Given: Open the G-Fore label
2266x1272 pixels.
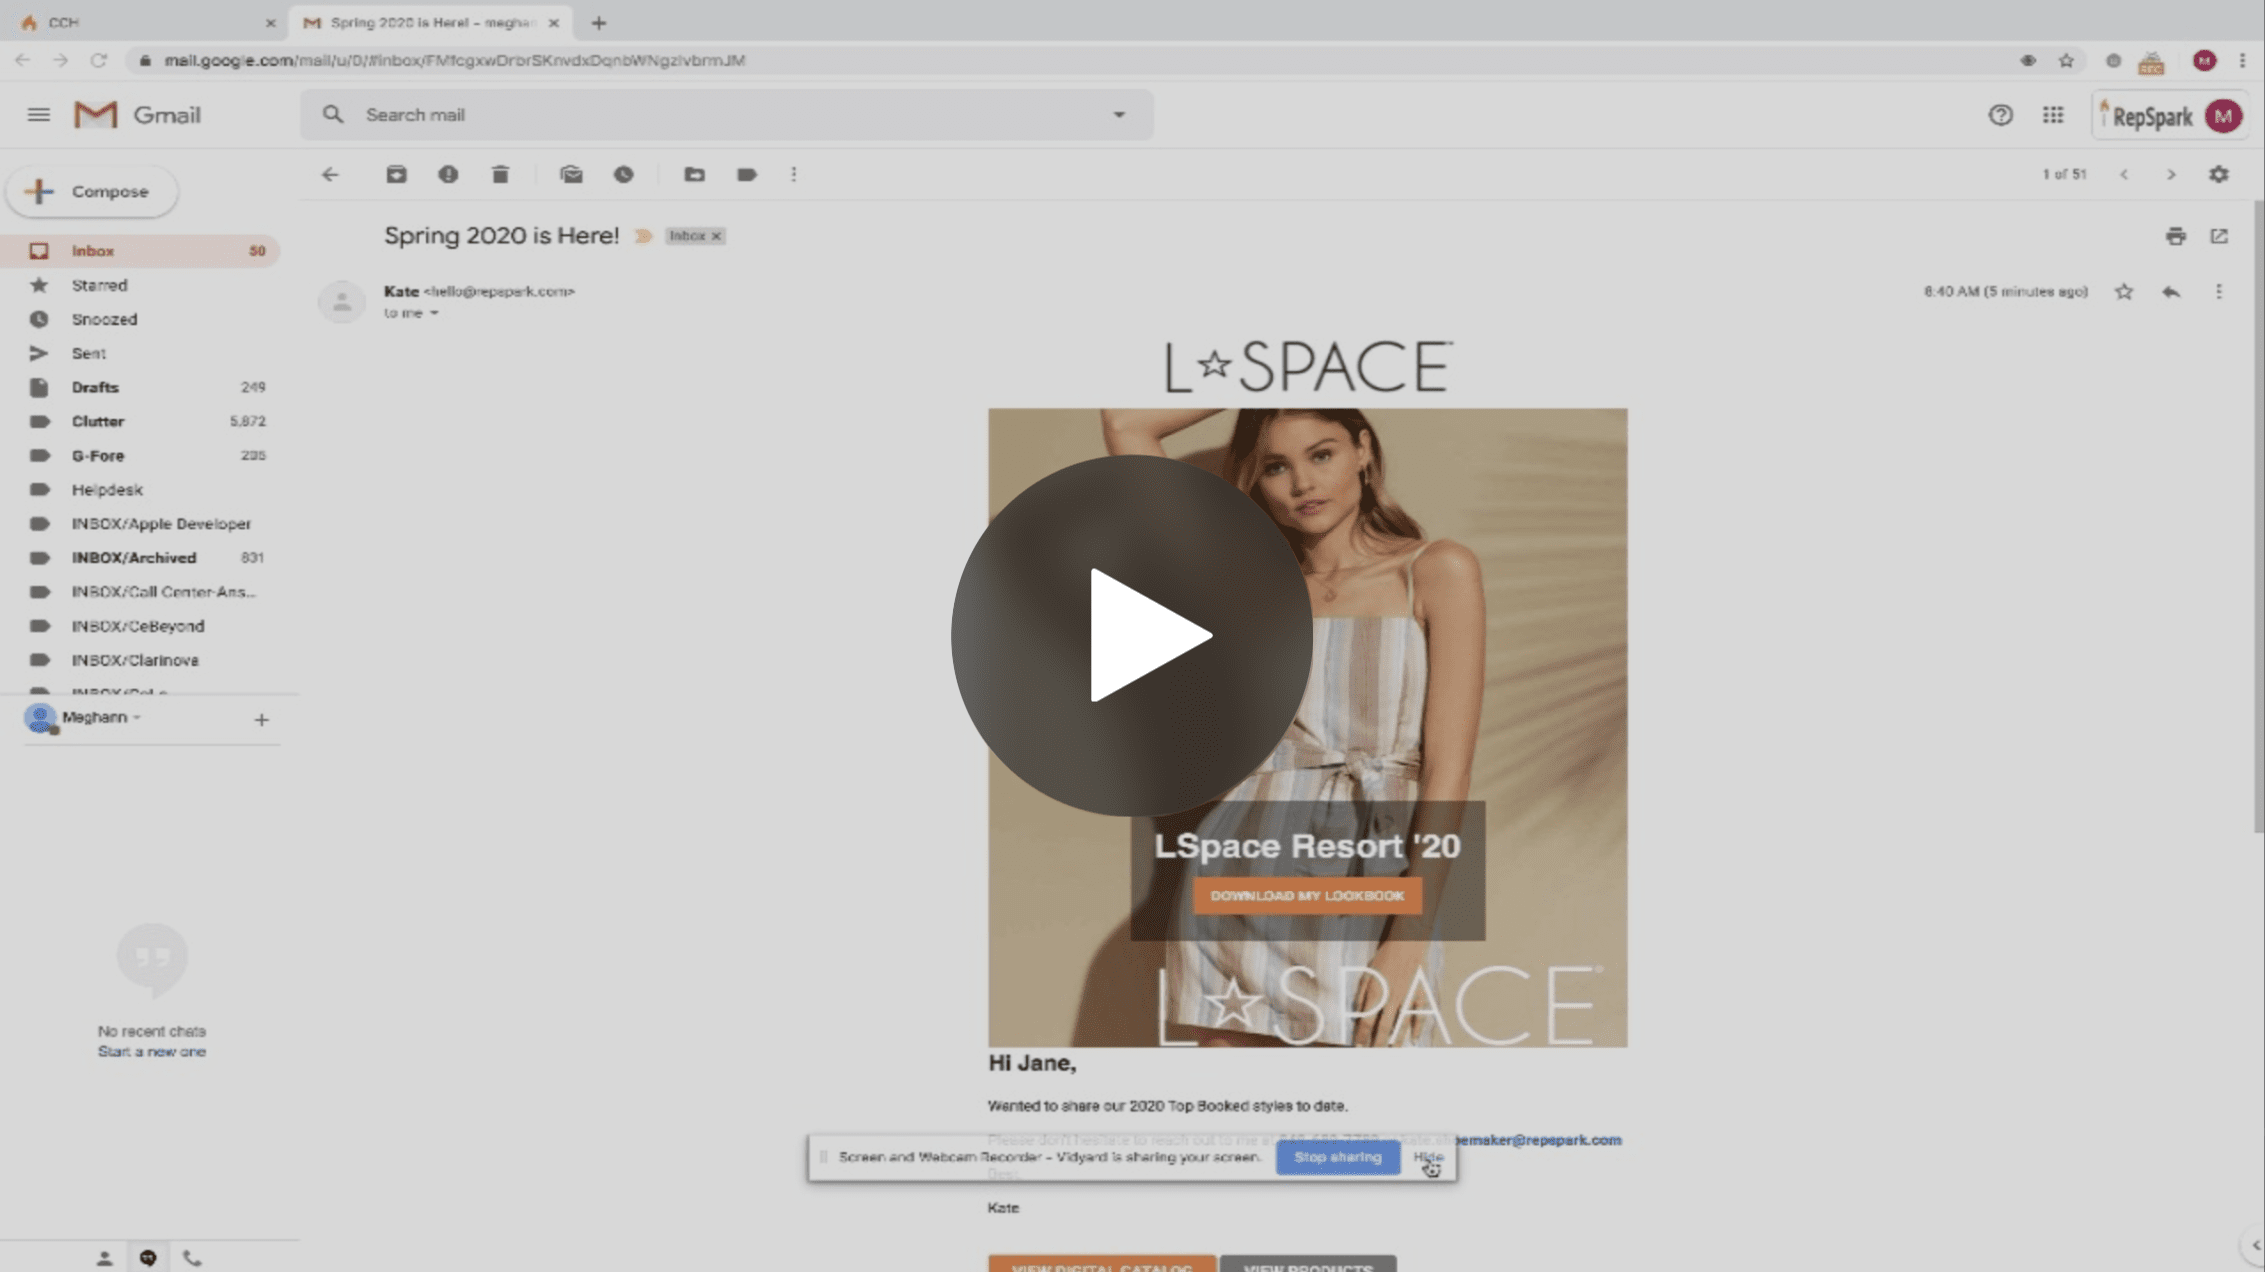Looking at the screenshot, I should pyautogui.click(x=140, y=455).
